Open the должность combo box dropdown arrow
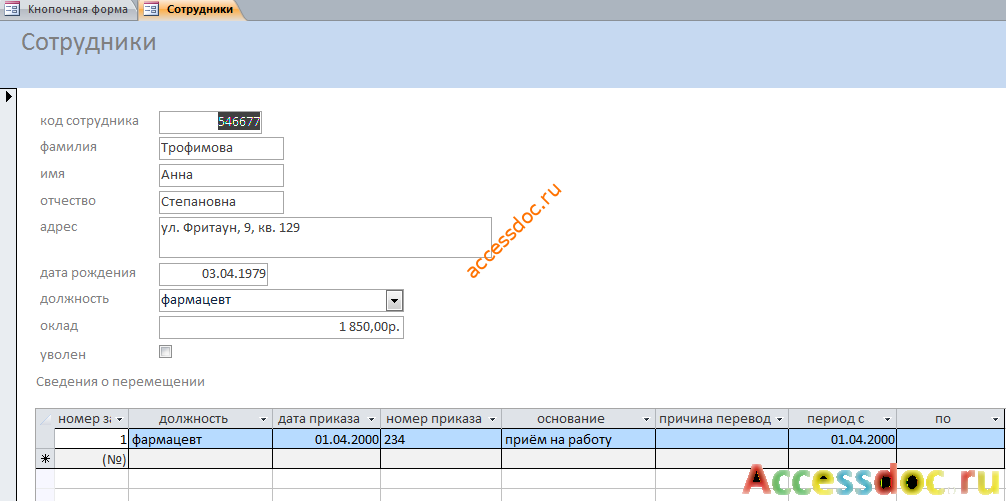 click(x=395, y=300)
